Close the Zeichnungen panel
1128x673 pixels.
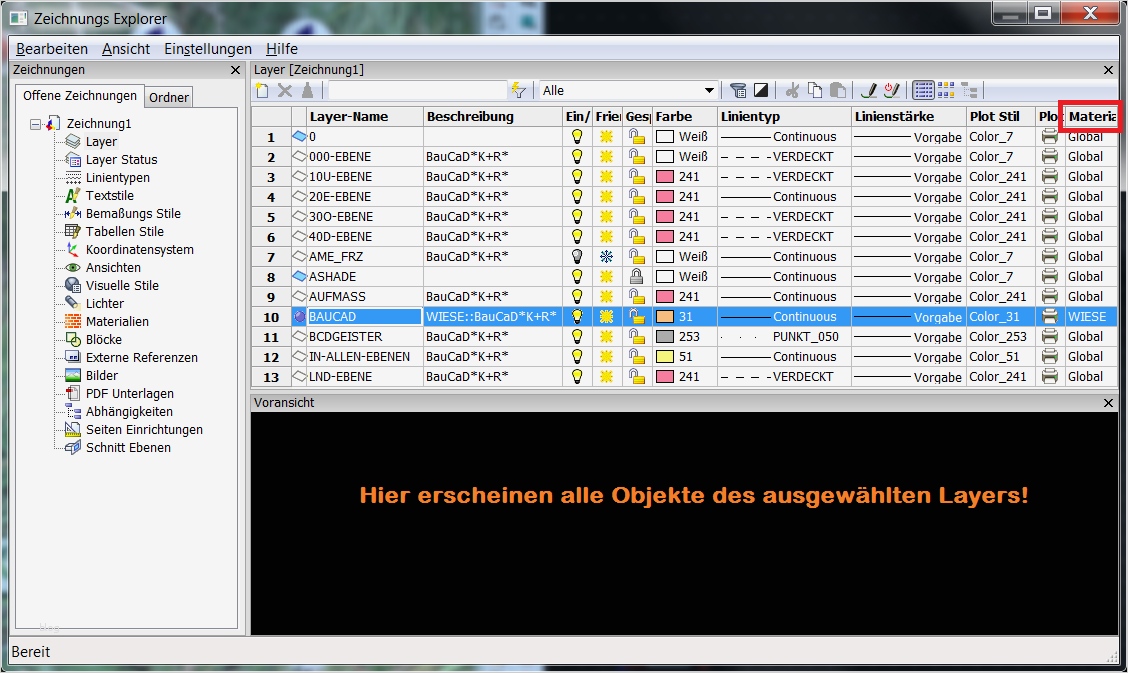coord(235,70)
